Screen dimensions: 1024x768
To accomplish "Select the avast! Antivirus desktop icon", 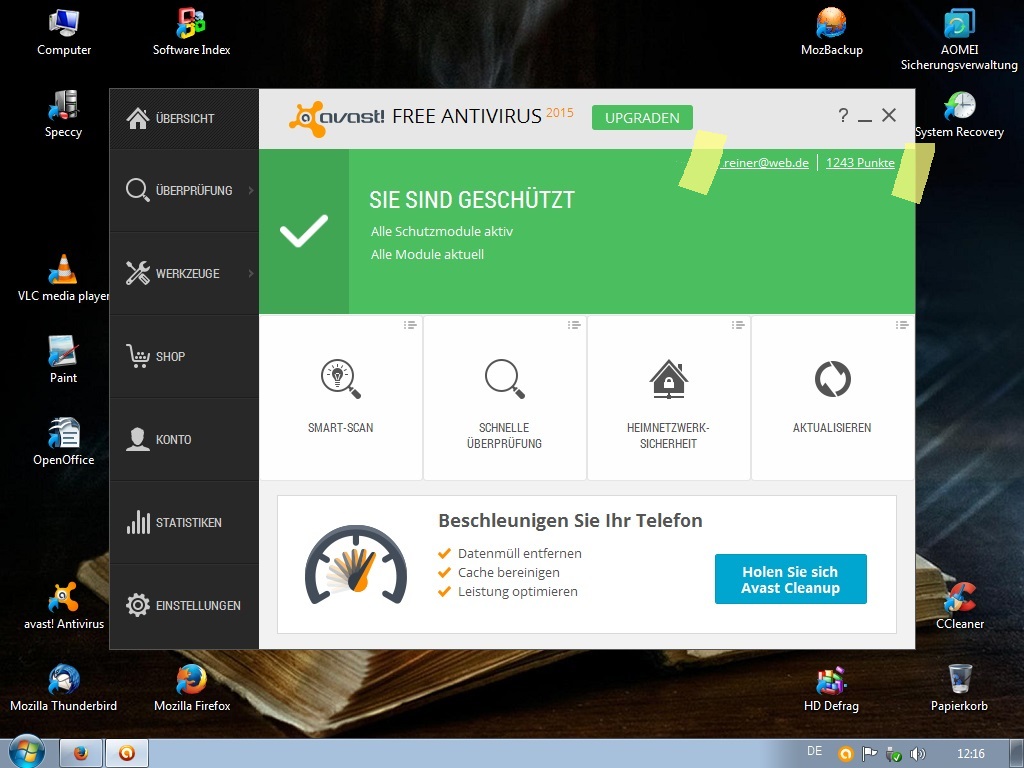I will pyautogui.click(x=63, y=606).
